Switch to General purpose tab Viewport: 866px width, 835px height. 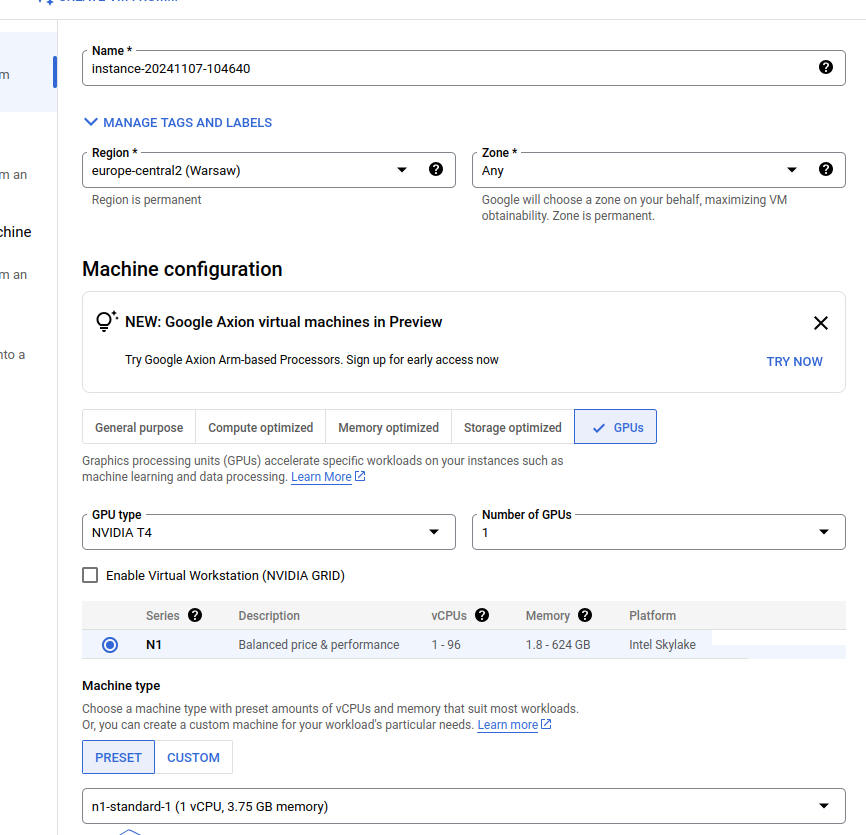[139, 427]
